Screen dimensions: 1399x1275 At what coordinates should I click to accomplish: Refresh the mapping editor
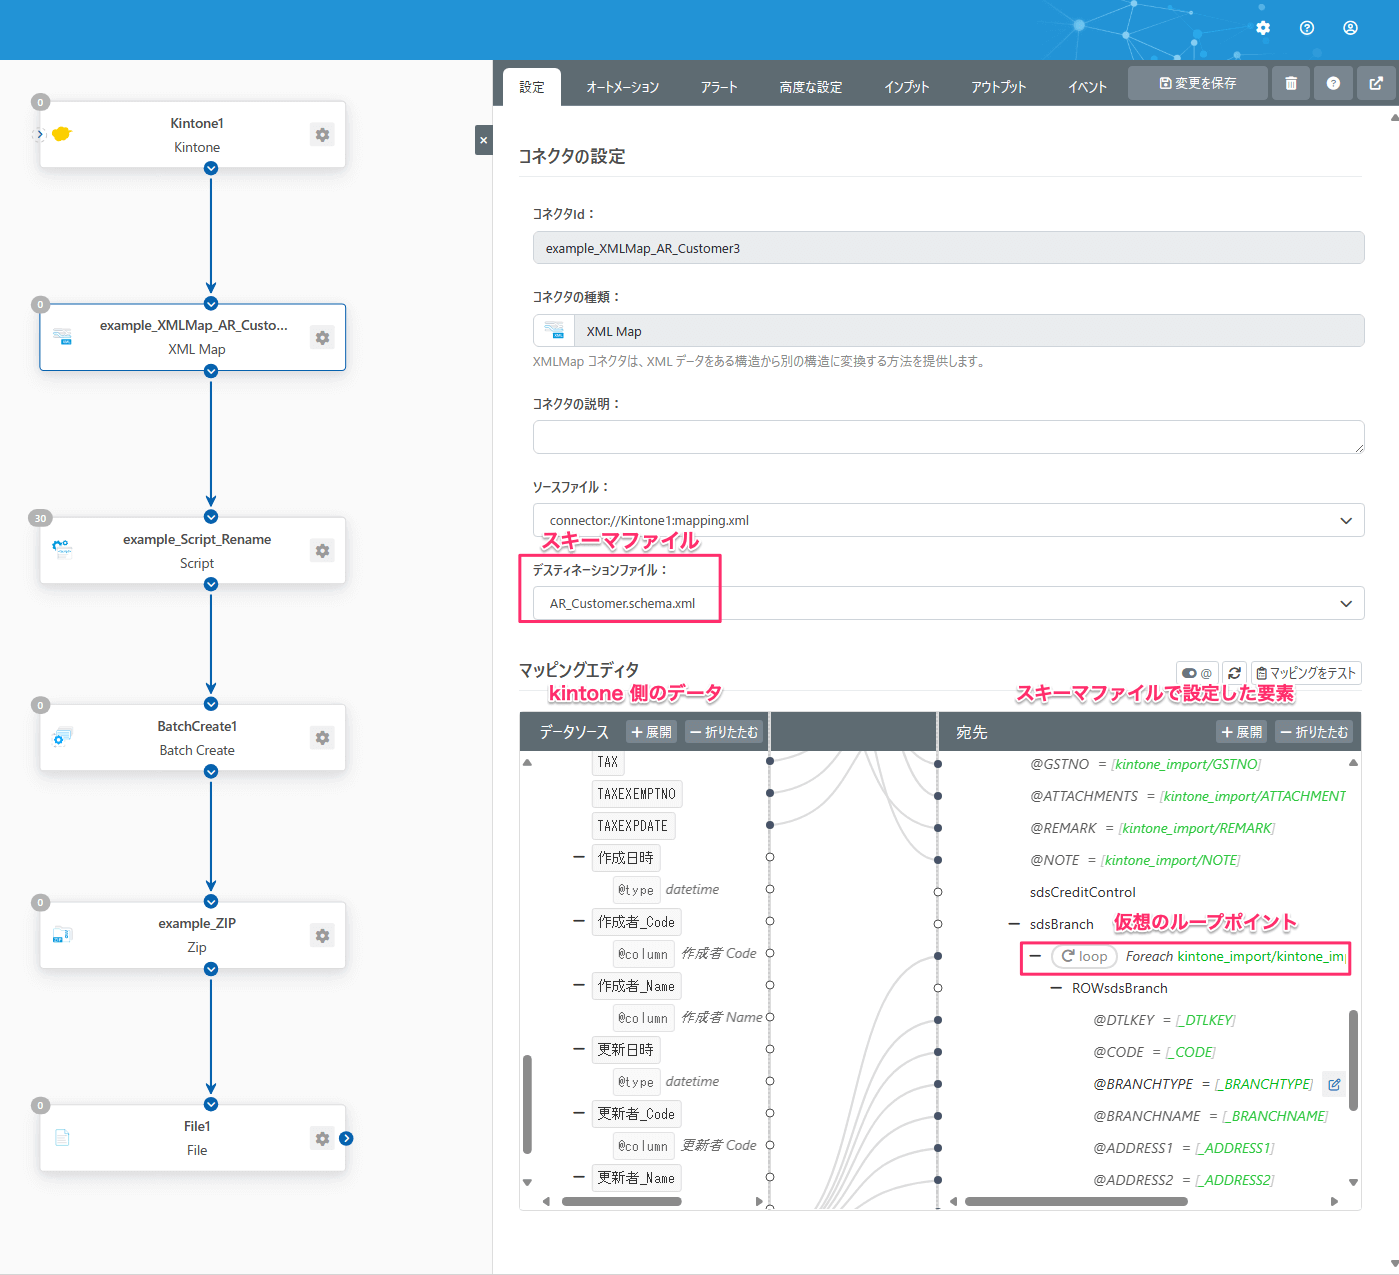tap(1235, 673)
